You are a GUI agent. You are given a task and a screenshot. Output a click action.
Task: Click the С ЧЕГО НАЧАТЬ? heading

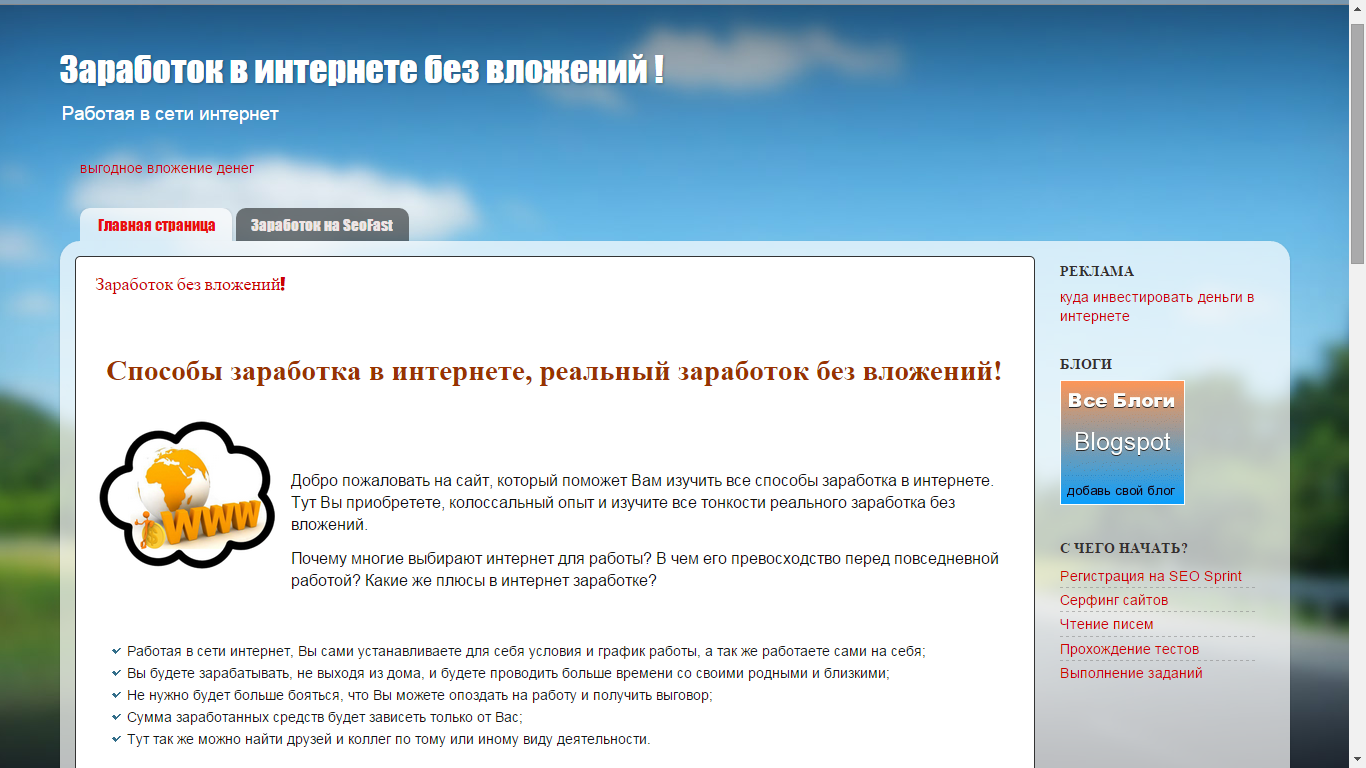coord(1124,548)
